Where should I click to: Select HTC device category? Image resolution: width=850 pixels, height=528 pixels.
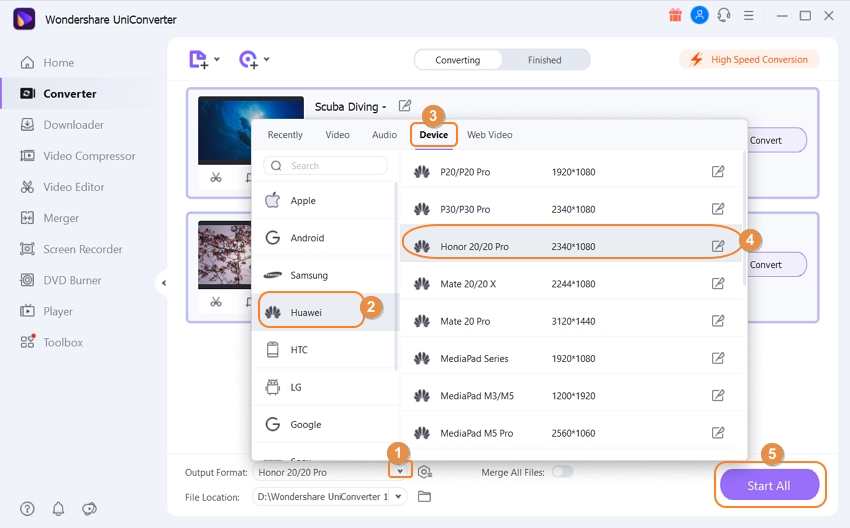[325, 350]
